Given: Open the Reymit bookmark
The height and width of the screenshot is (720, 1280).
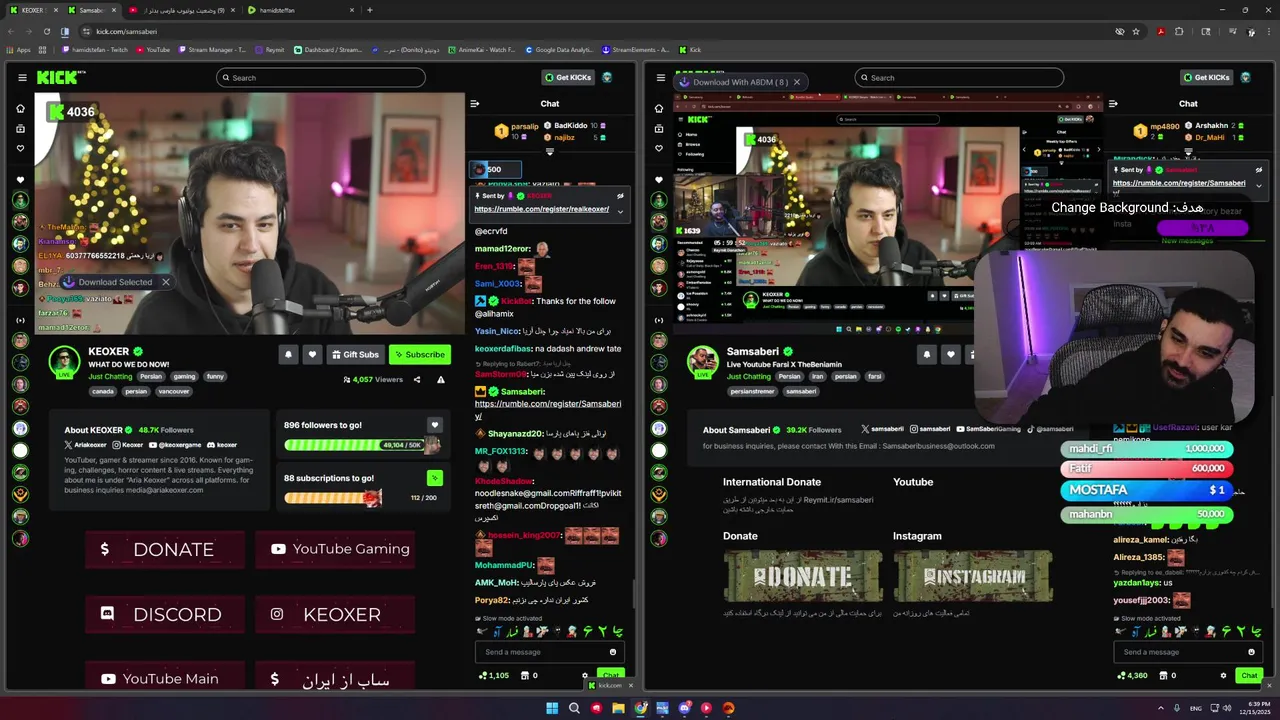Looking at the screenshot, I should 270,49.
